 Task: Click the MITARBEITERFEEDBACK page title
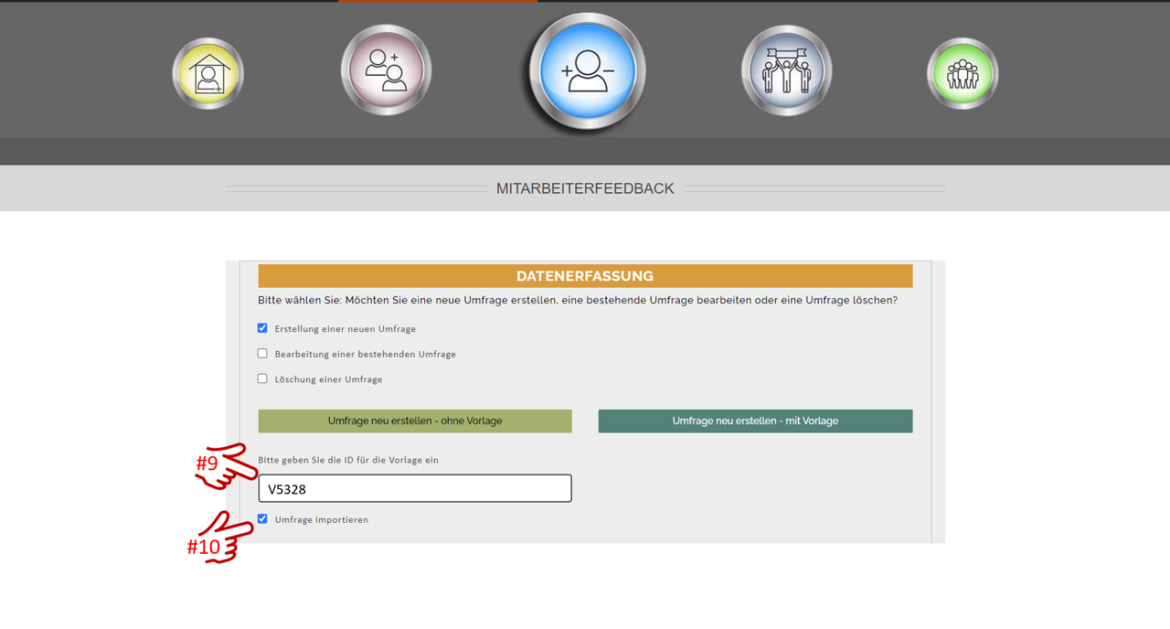click(x=585, y=188)
